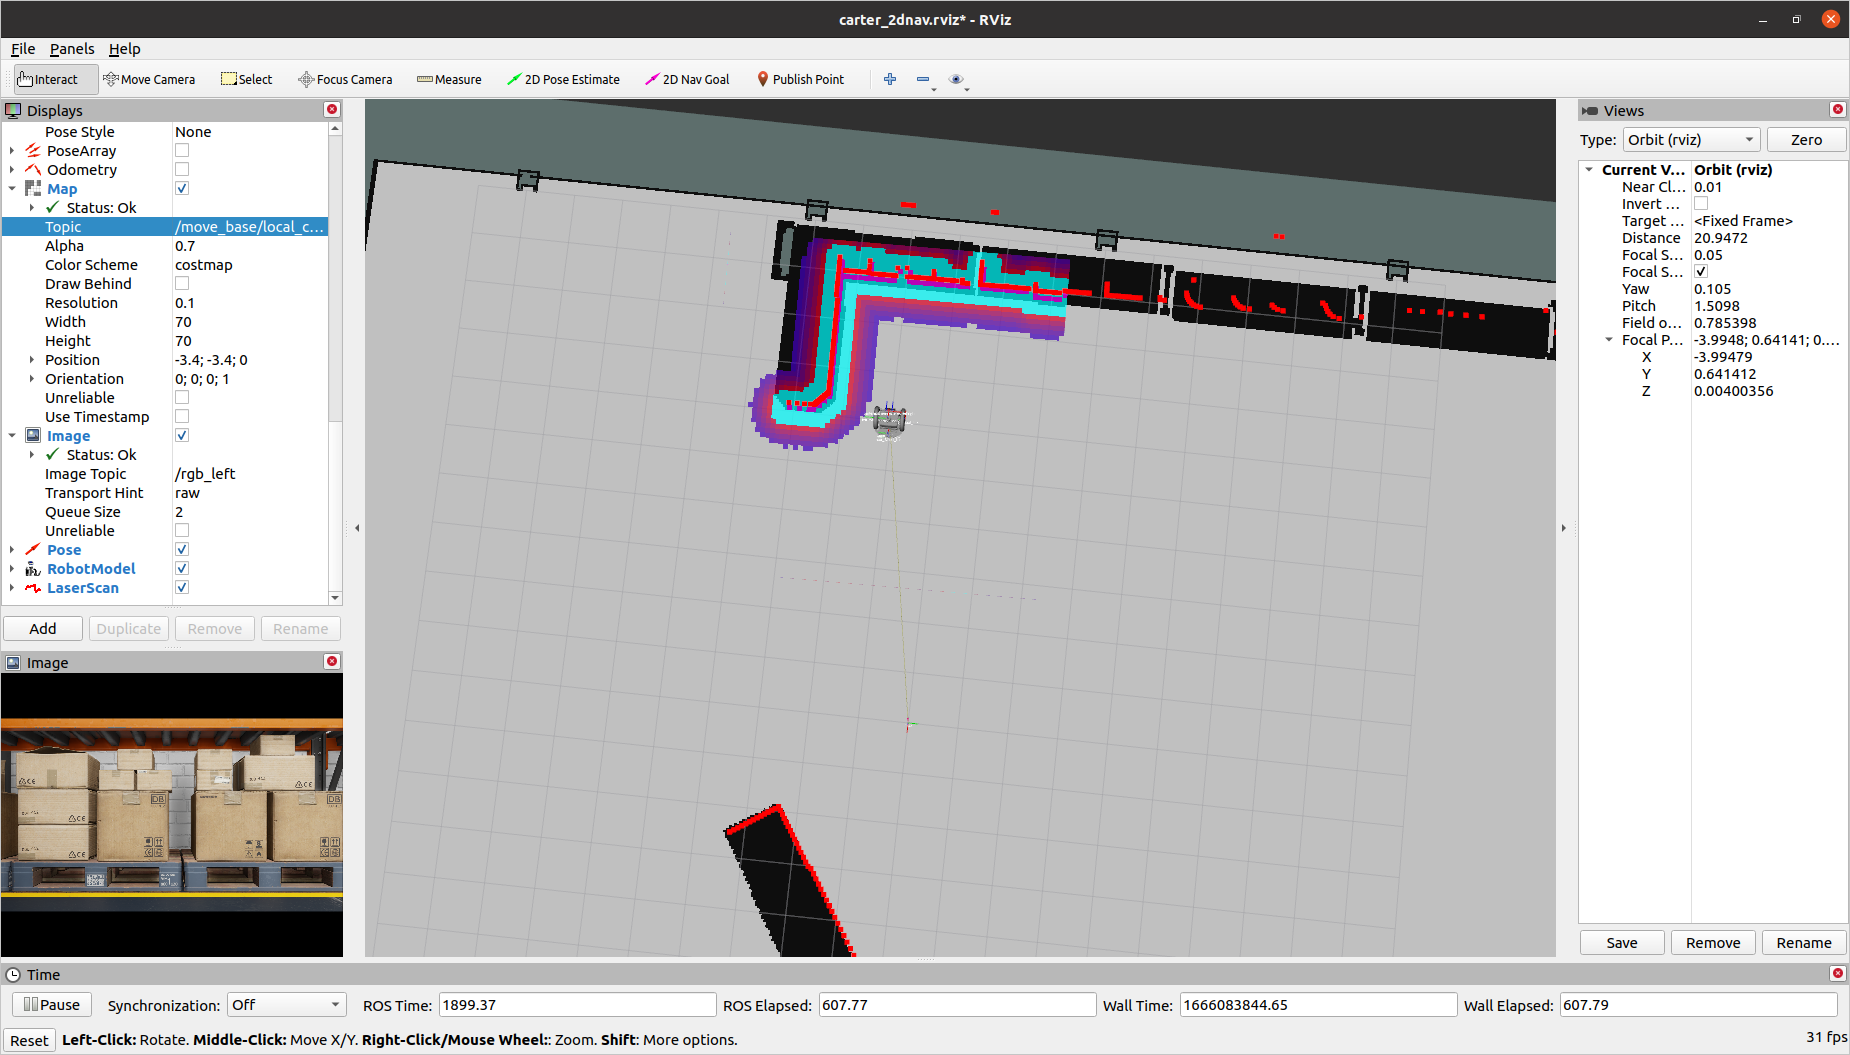Click the Map display icon

[33, 189]
